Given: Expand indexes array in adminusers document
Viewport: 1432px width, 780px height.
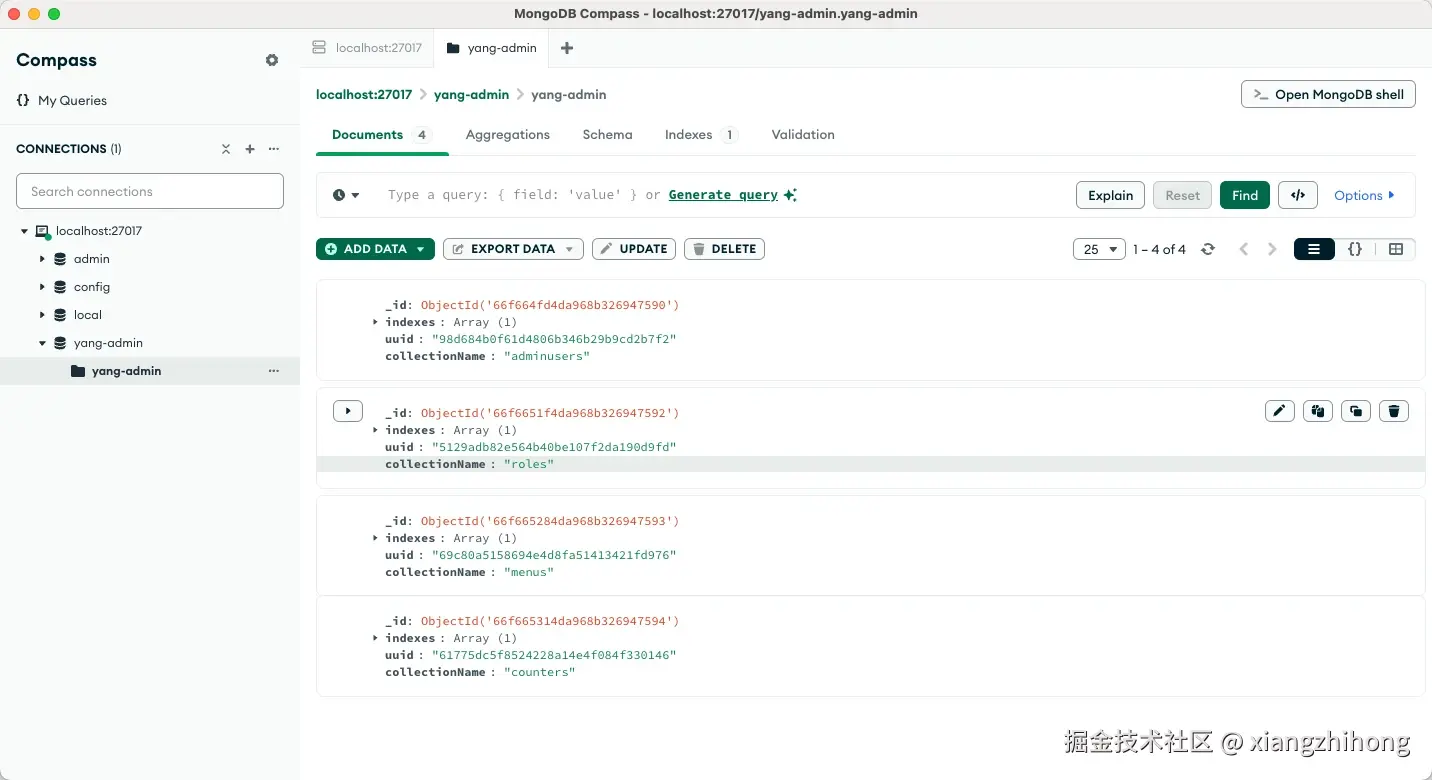Looking at the screenshot, I should [375, 322].
